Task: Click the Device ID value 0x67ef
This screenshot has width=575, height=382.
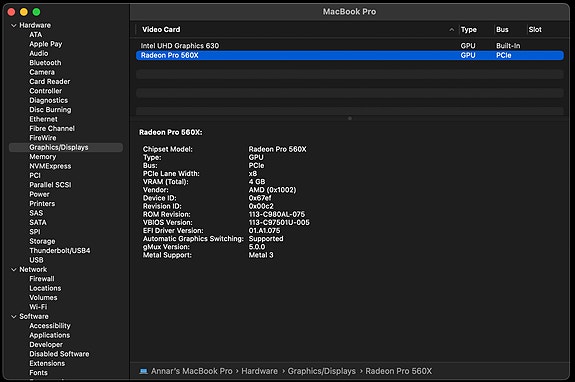Action: pos(260,198)
